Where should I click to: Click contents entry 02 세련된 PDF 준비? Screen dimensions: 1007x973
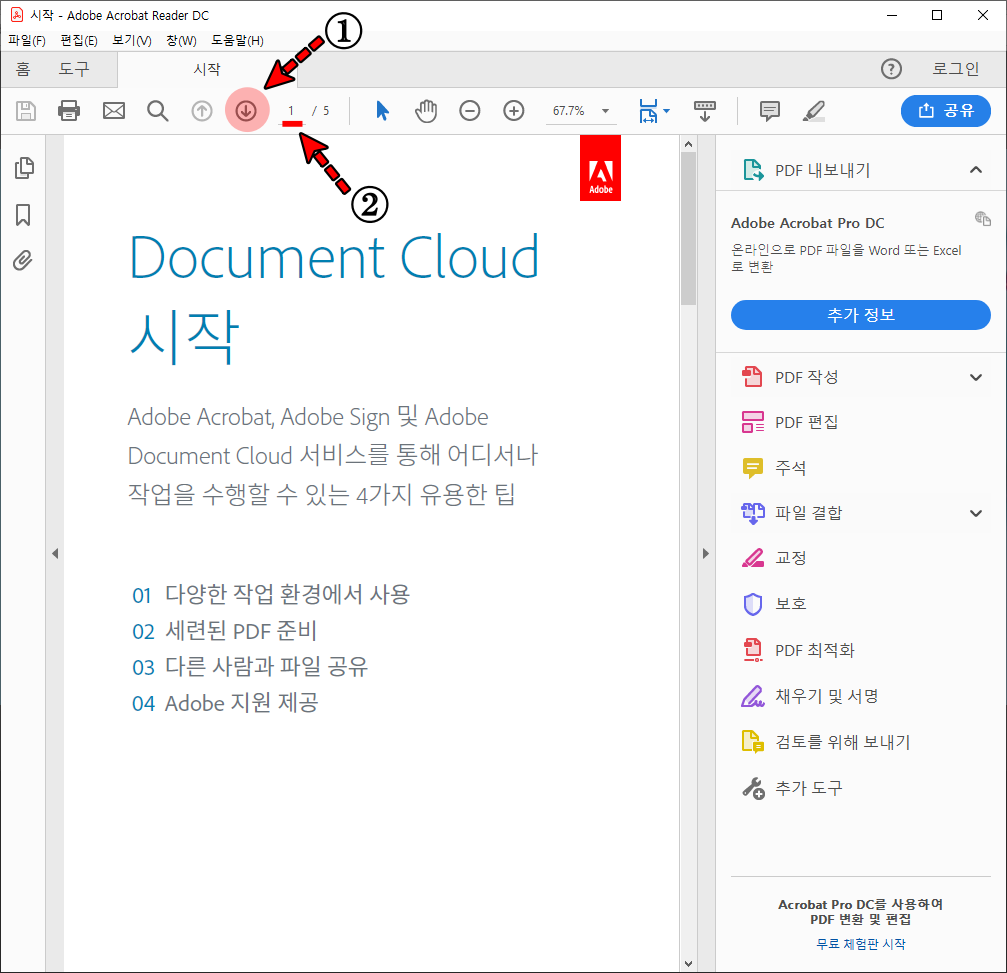(224, 631)
